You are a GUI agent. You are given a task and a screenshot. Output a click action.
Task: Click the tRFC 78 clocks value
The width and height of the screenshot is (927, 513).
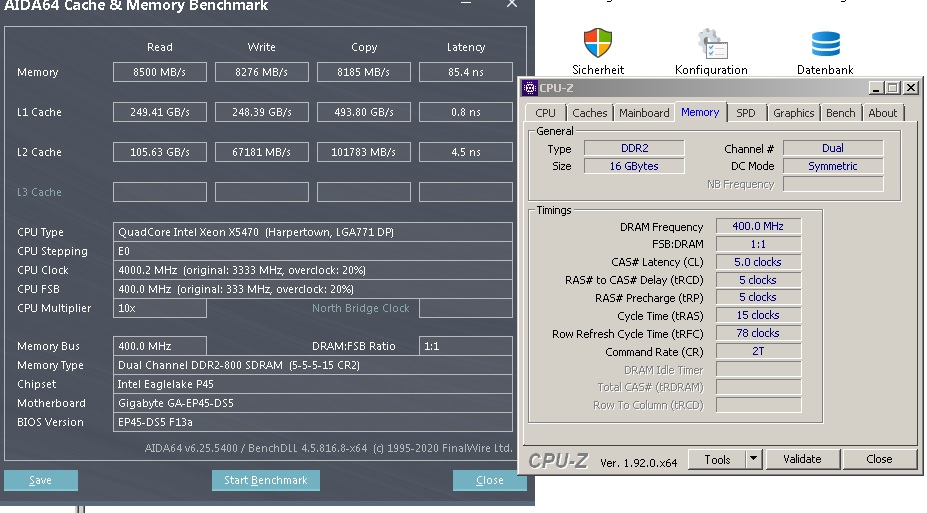tap(759, 333)
